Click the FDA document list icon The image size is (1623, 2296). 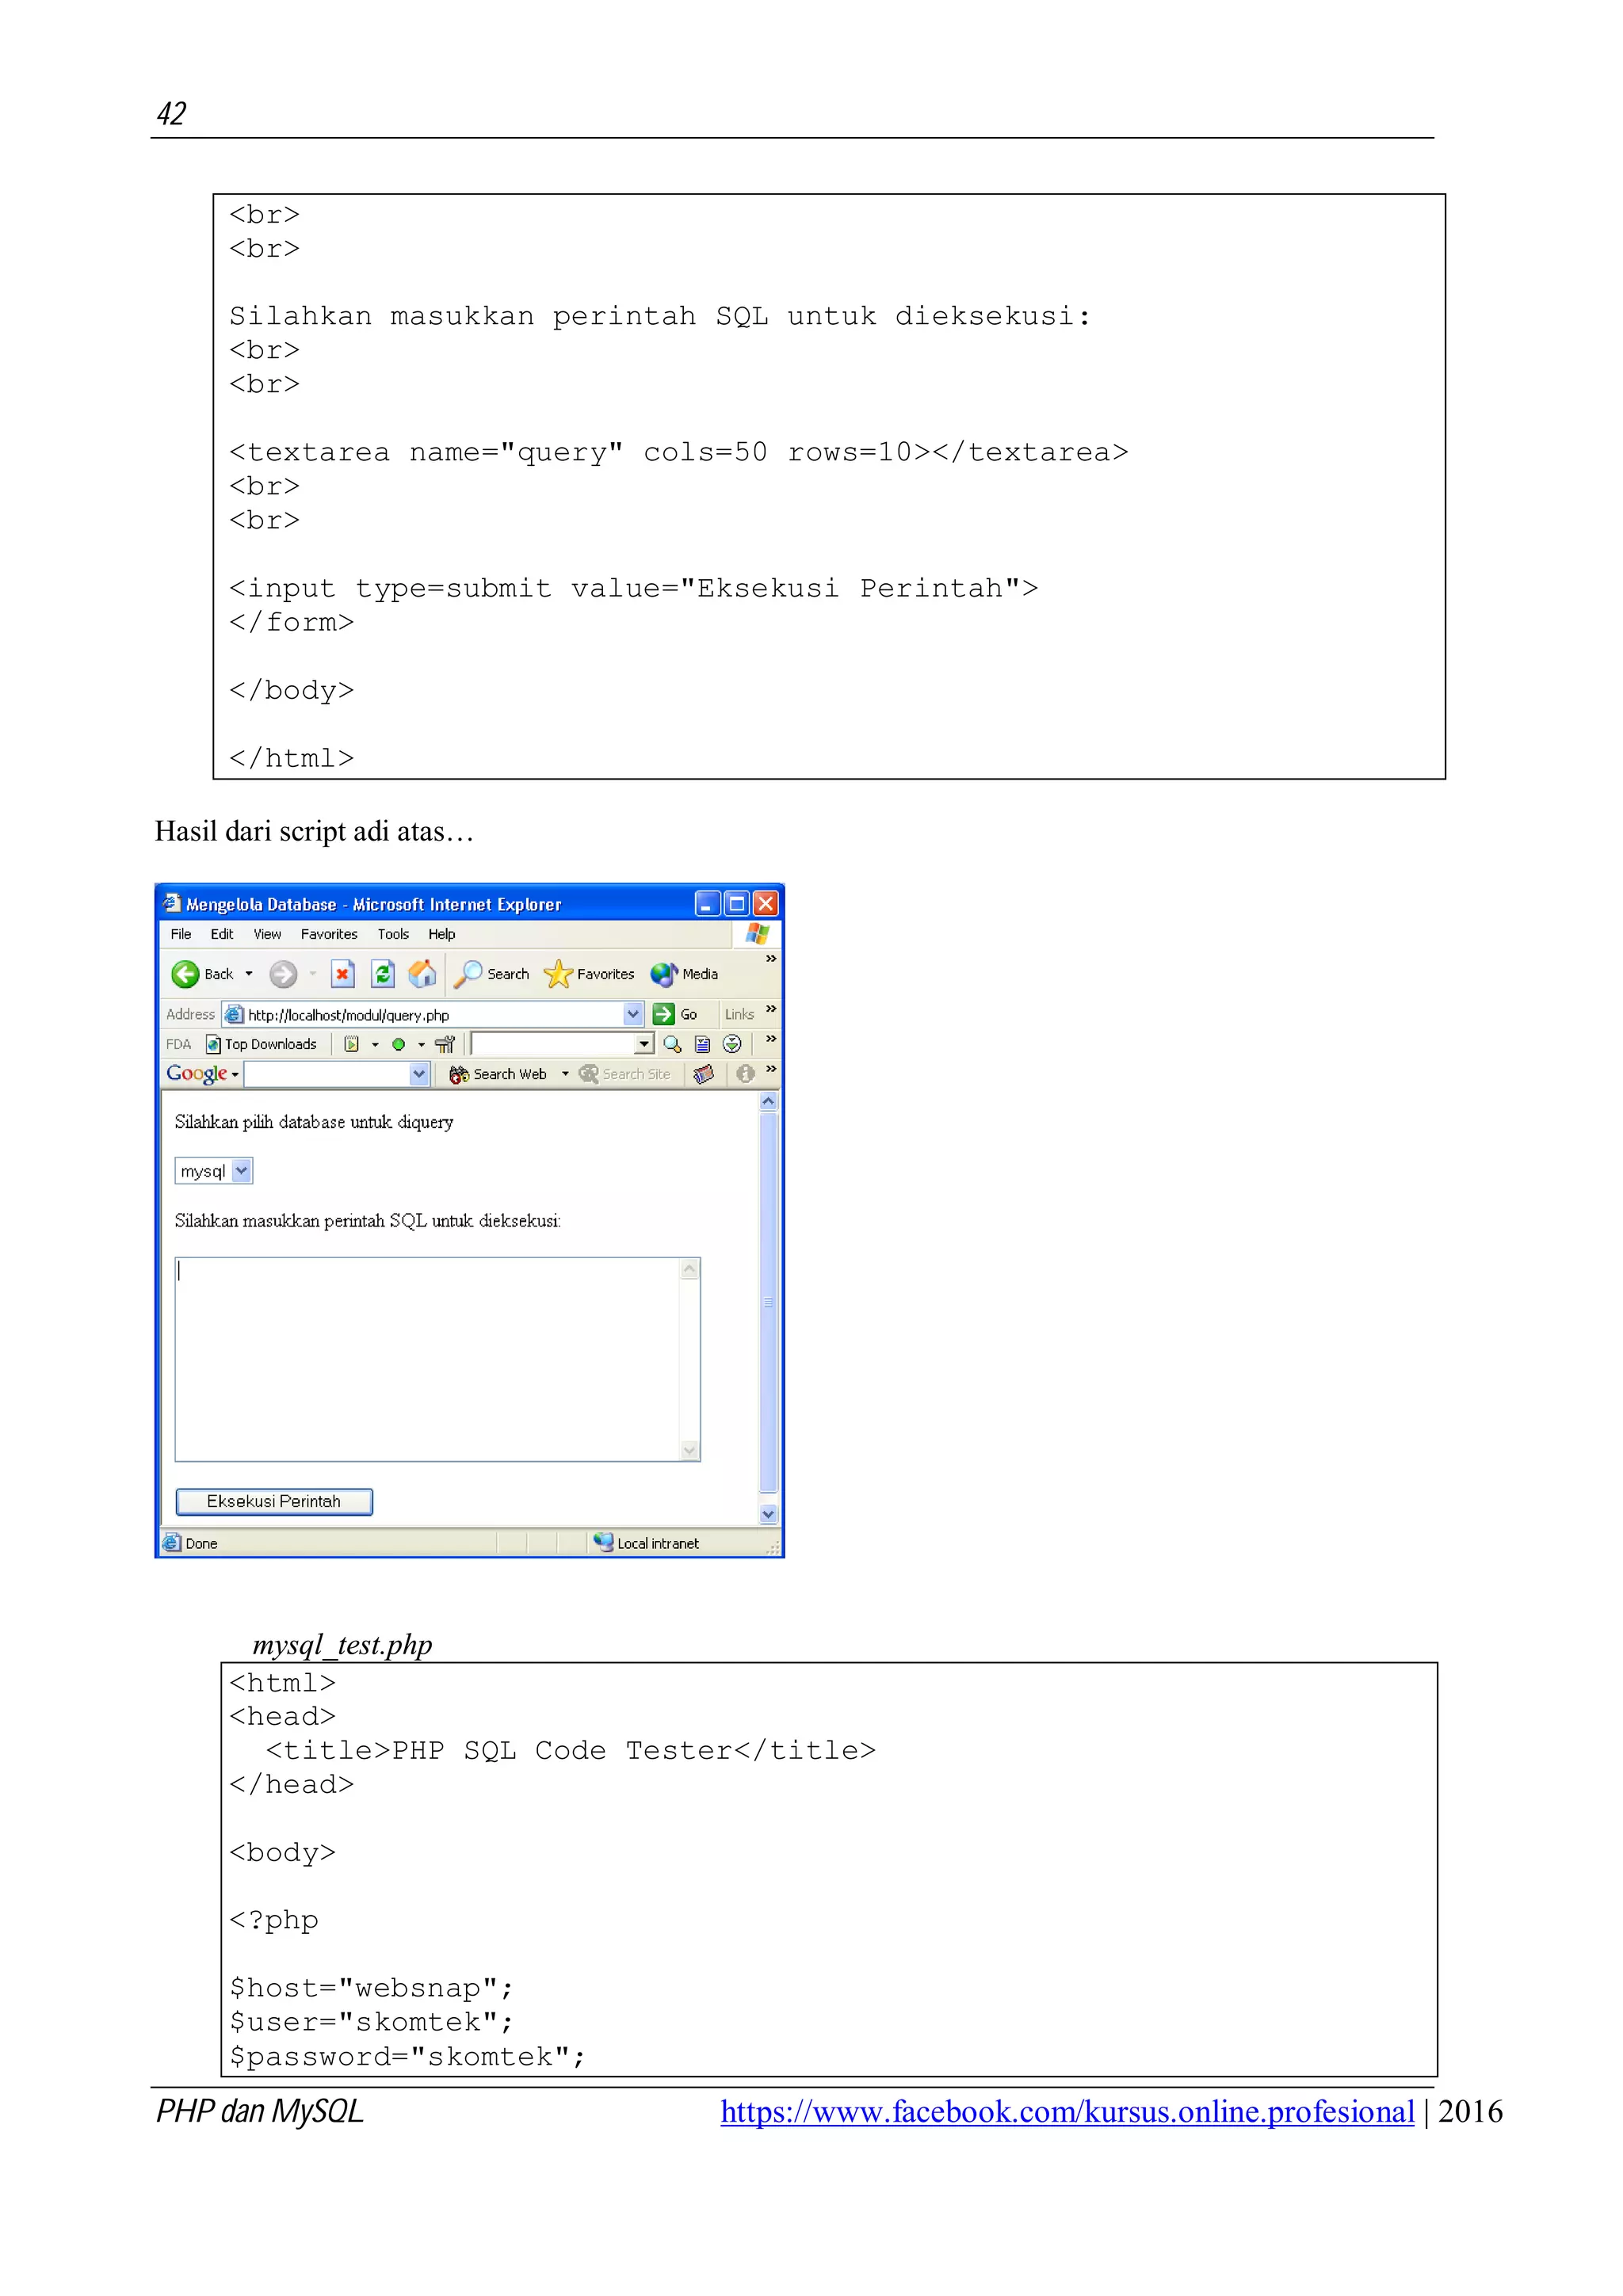702,1044
